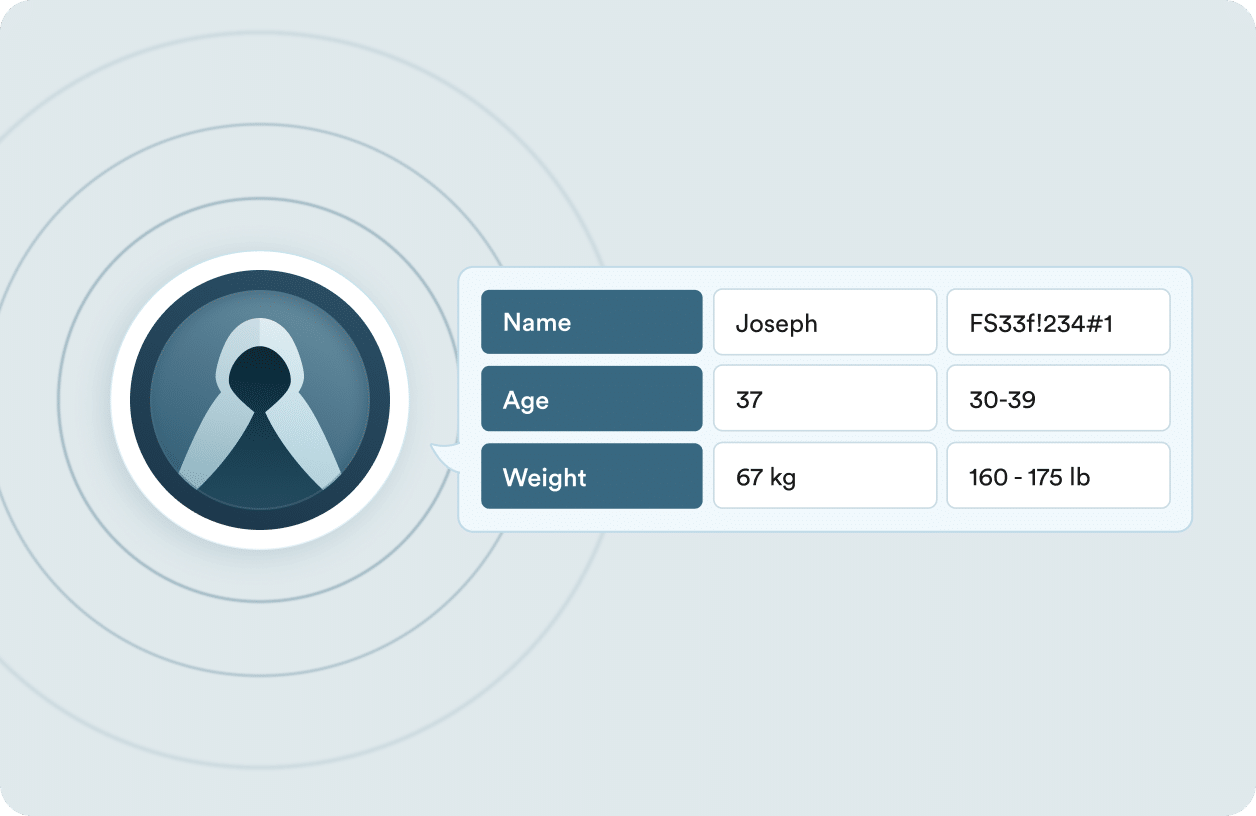Click the outermost faint concentric ring
Viewport: 1256px width, 816px height.
tap(260, 32)
